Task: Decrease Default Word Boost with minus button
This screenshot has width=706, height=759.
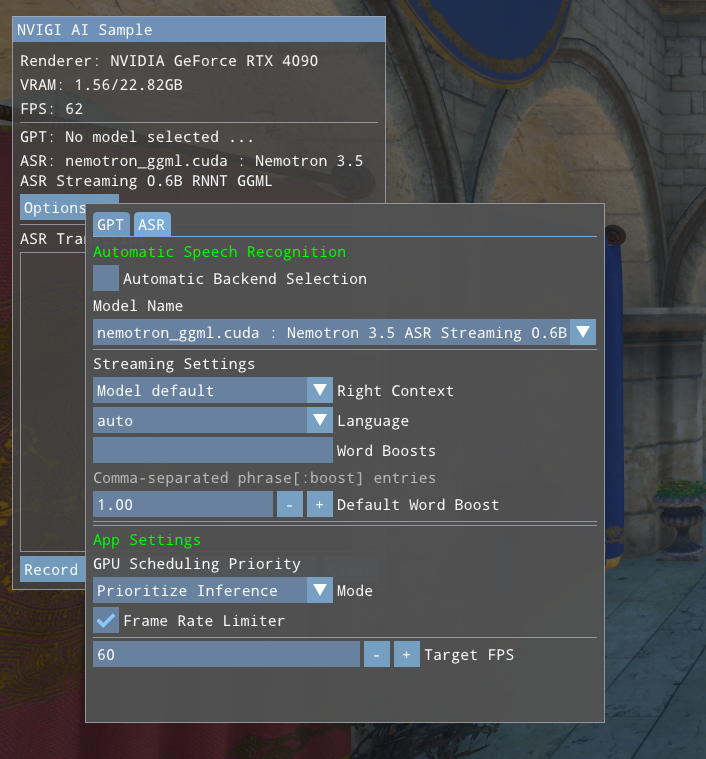Action: point(290,504)
